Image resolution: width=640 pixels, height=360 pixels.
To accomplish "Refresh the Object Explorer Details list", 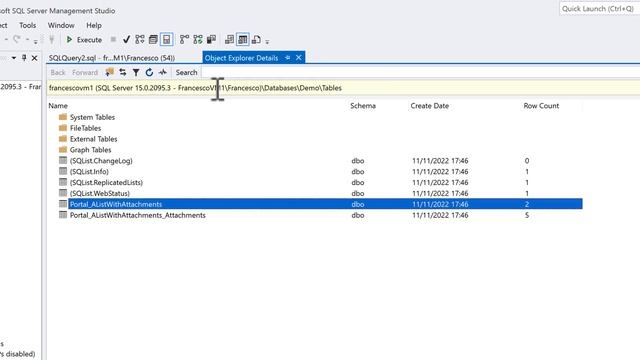I will (149, 72).
